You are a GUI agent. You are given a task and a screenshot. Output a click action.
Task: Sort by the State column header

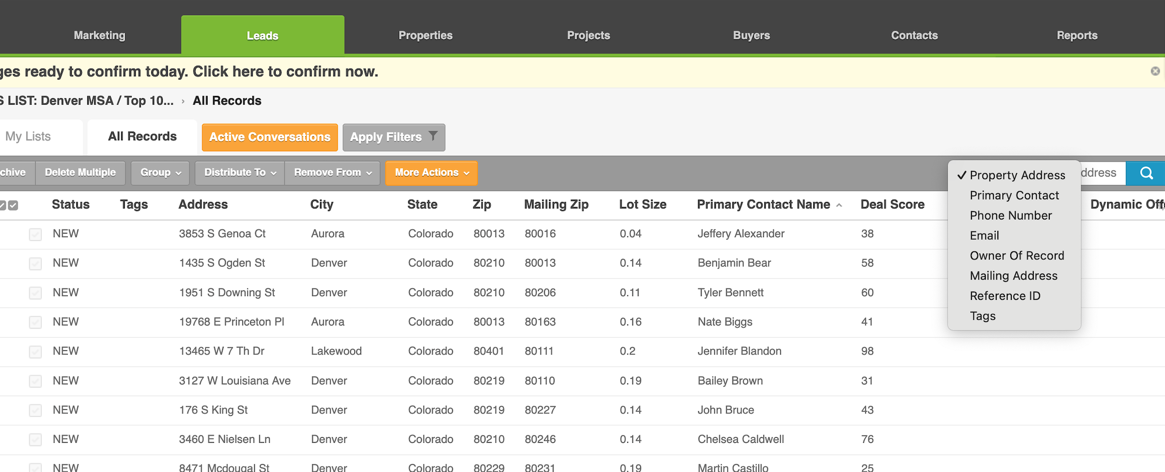[x=422, y=204]
